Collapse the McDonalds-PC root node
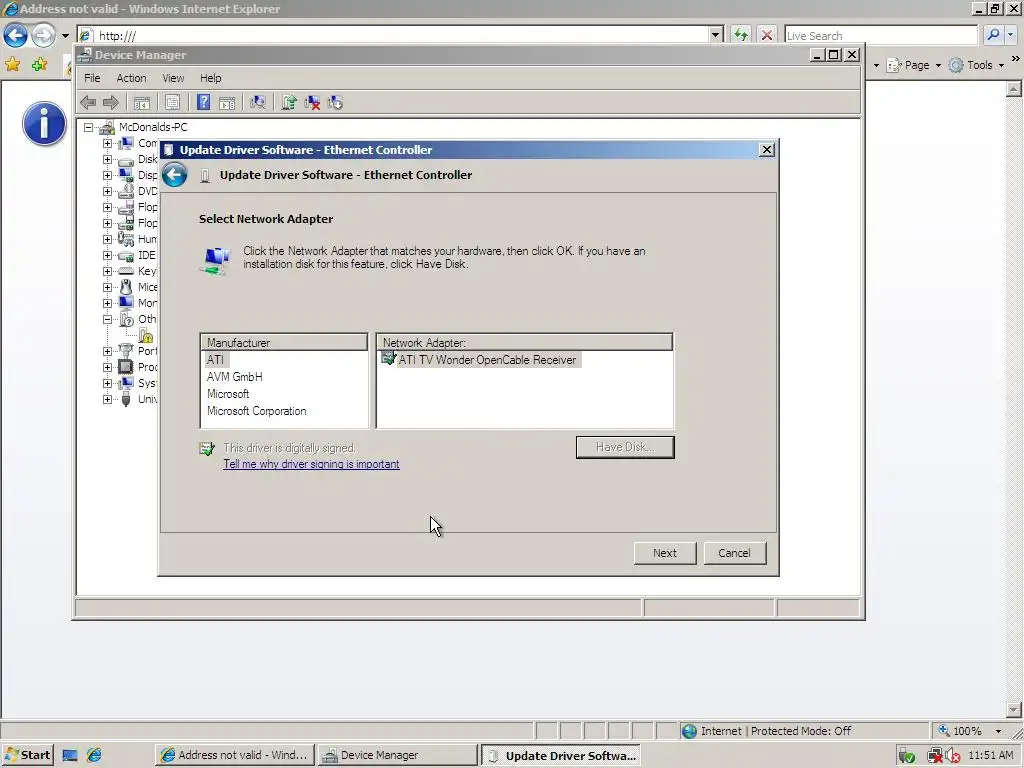Viewport: 1024px width, 768px height. 88,127
